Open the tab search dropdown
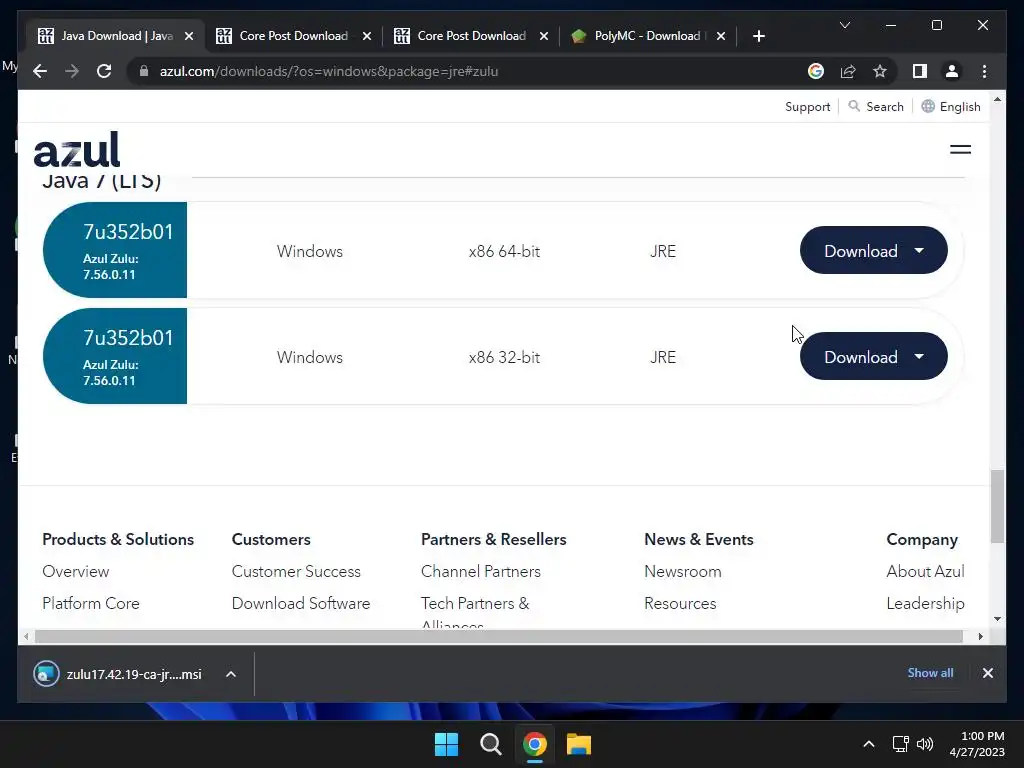The height and width of the screenshot is (768, 1024). tap(844, 25)
